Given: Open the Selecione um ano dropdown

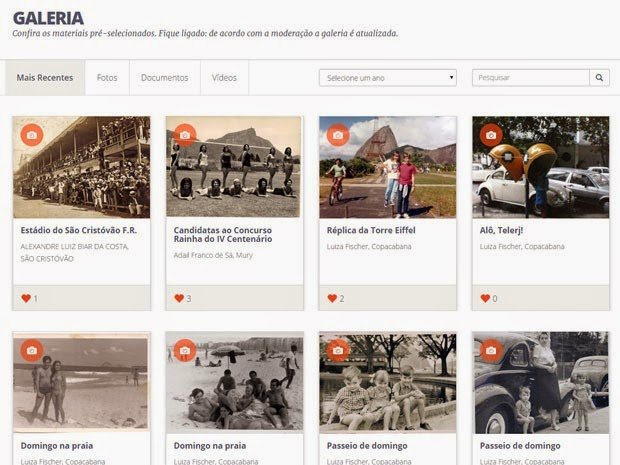Looking at the screenshot, I should tap(388, 78).
